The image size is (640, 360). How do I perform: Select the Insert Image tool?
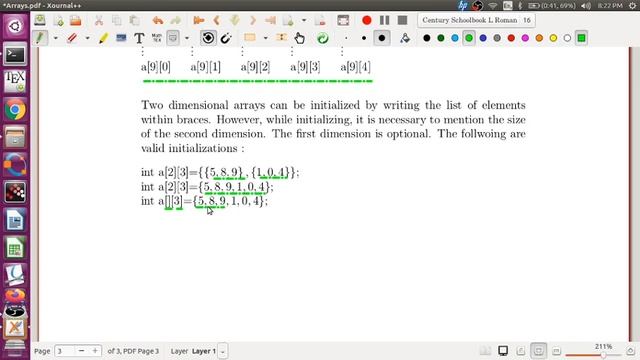121,38
